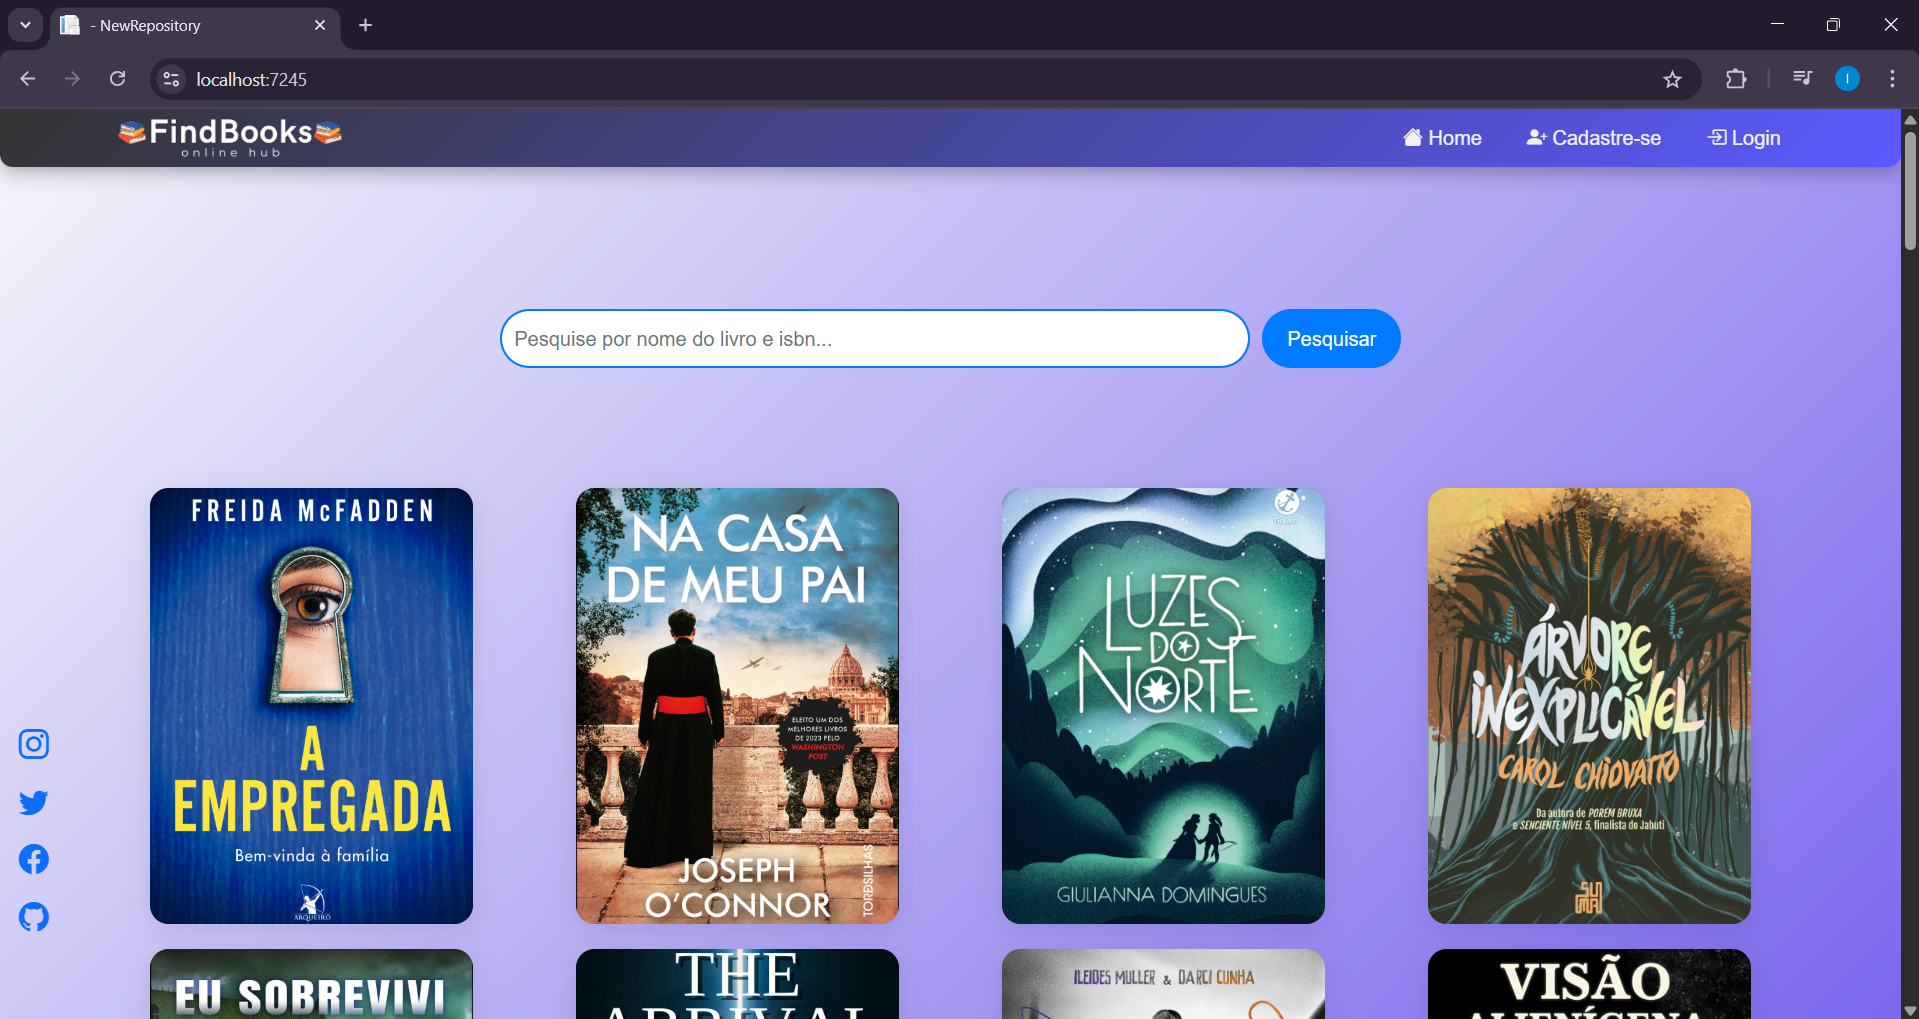Click the browser forward arrow
Viewport: 1919px width, 1019px height.
point(72,79)
